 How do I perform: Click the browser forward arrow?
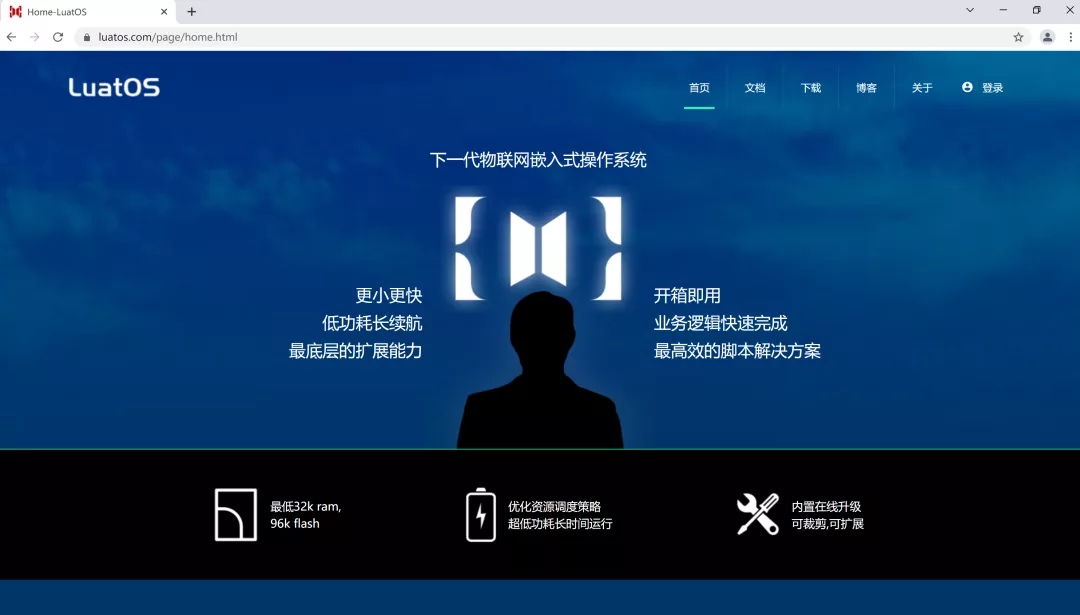click(x=34, y=37)
